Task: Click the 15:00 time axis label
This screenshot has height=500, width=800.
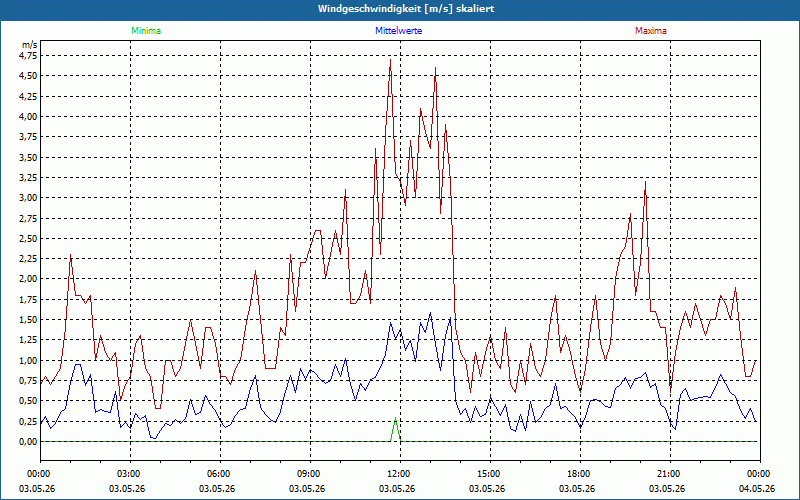Action: (x=490, y=474)
